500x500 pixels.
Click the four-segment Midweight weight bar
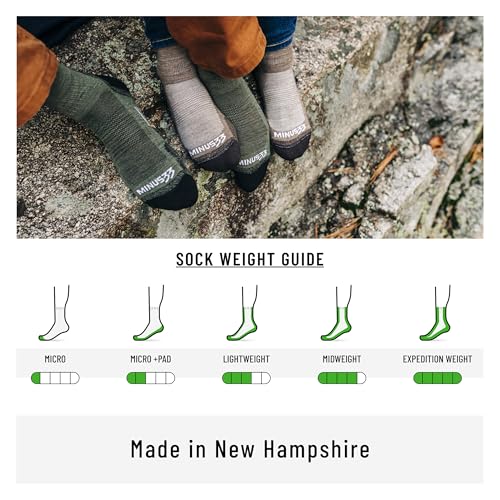[x=342, y=378]
